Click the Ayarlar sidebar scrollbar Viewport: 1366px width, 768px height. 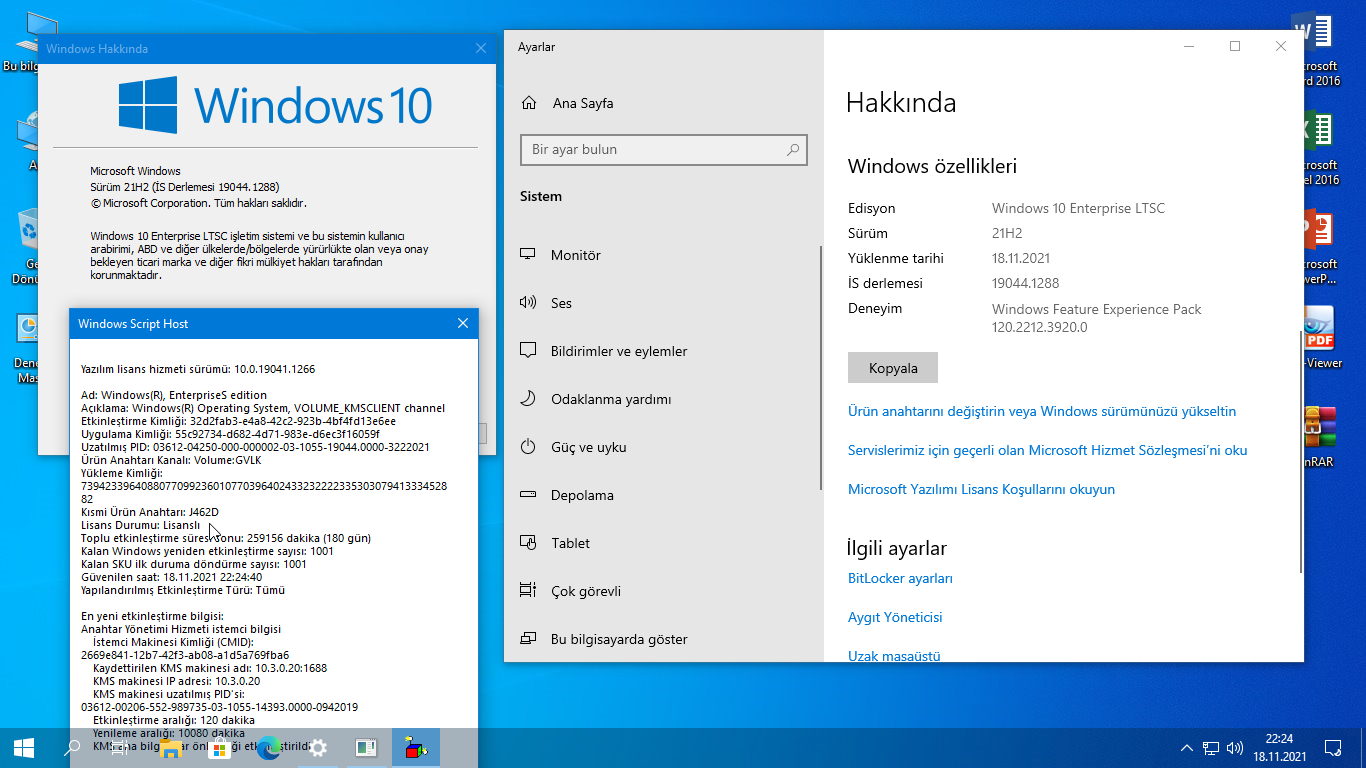(821, 370)
